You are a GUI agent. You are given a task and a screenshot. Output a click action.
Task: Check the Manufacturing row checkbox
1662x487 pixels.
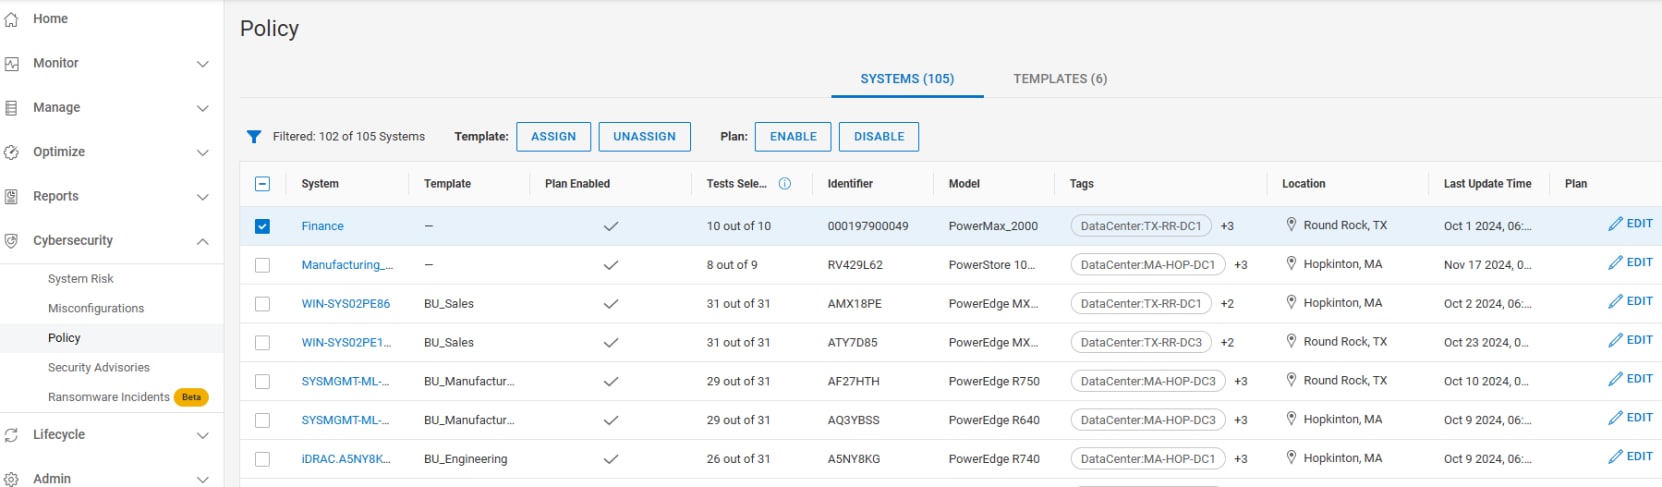[262, 265]
